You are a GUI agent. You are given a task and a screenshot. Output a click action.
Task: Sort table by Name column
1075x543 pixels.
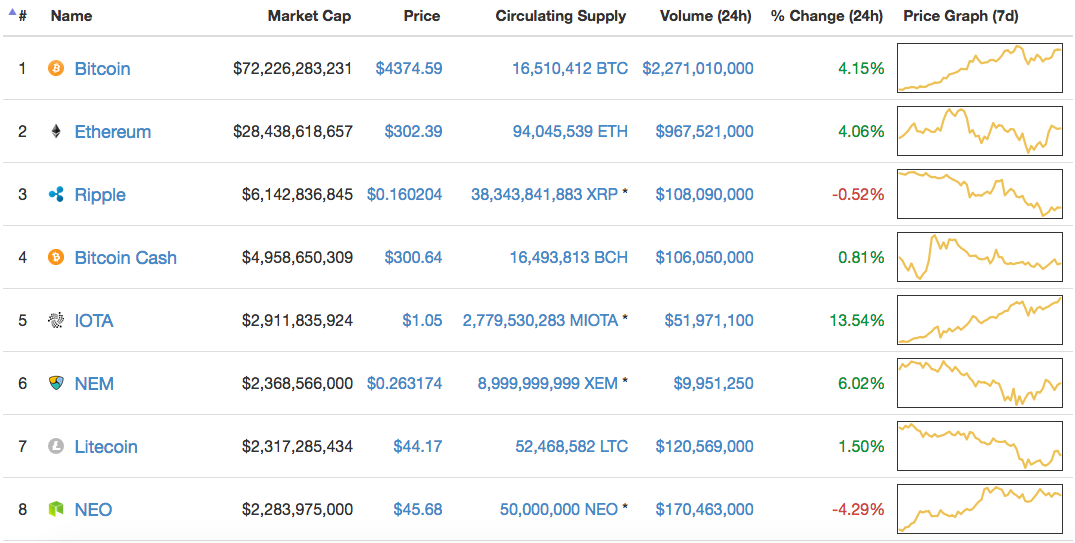pos(71,16)
